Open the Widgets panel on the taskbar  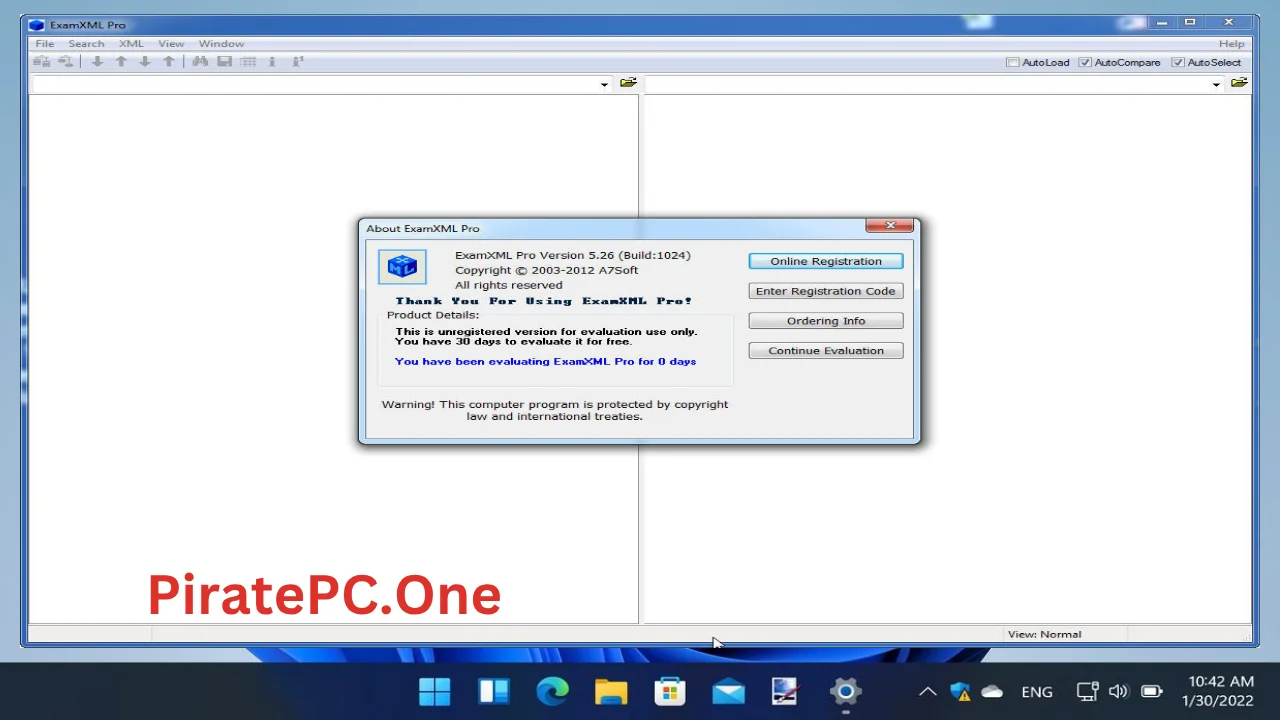(494, 691)
